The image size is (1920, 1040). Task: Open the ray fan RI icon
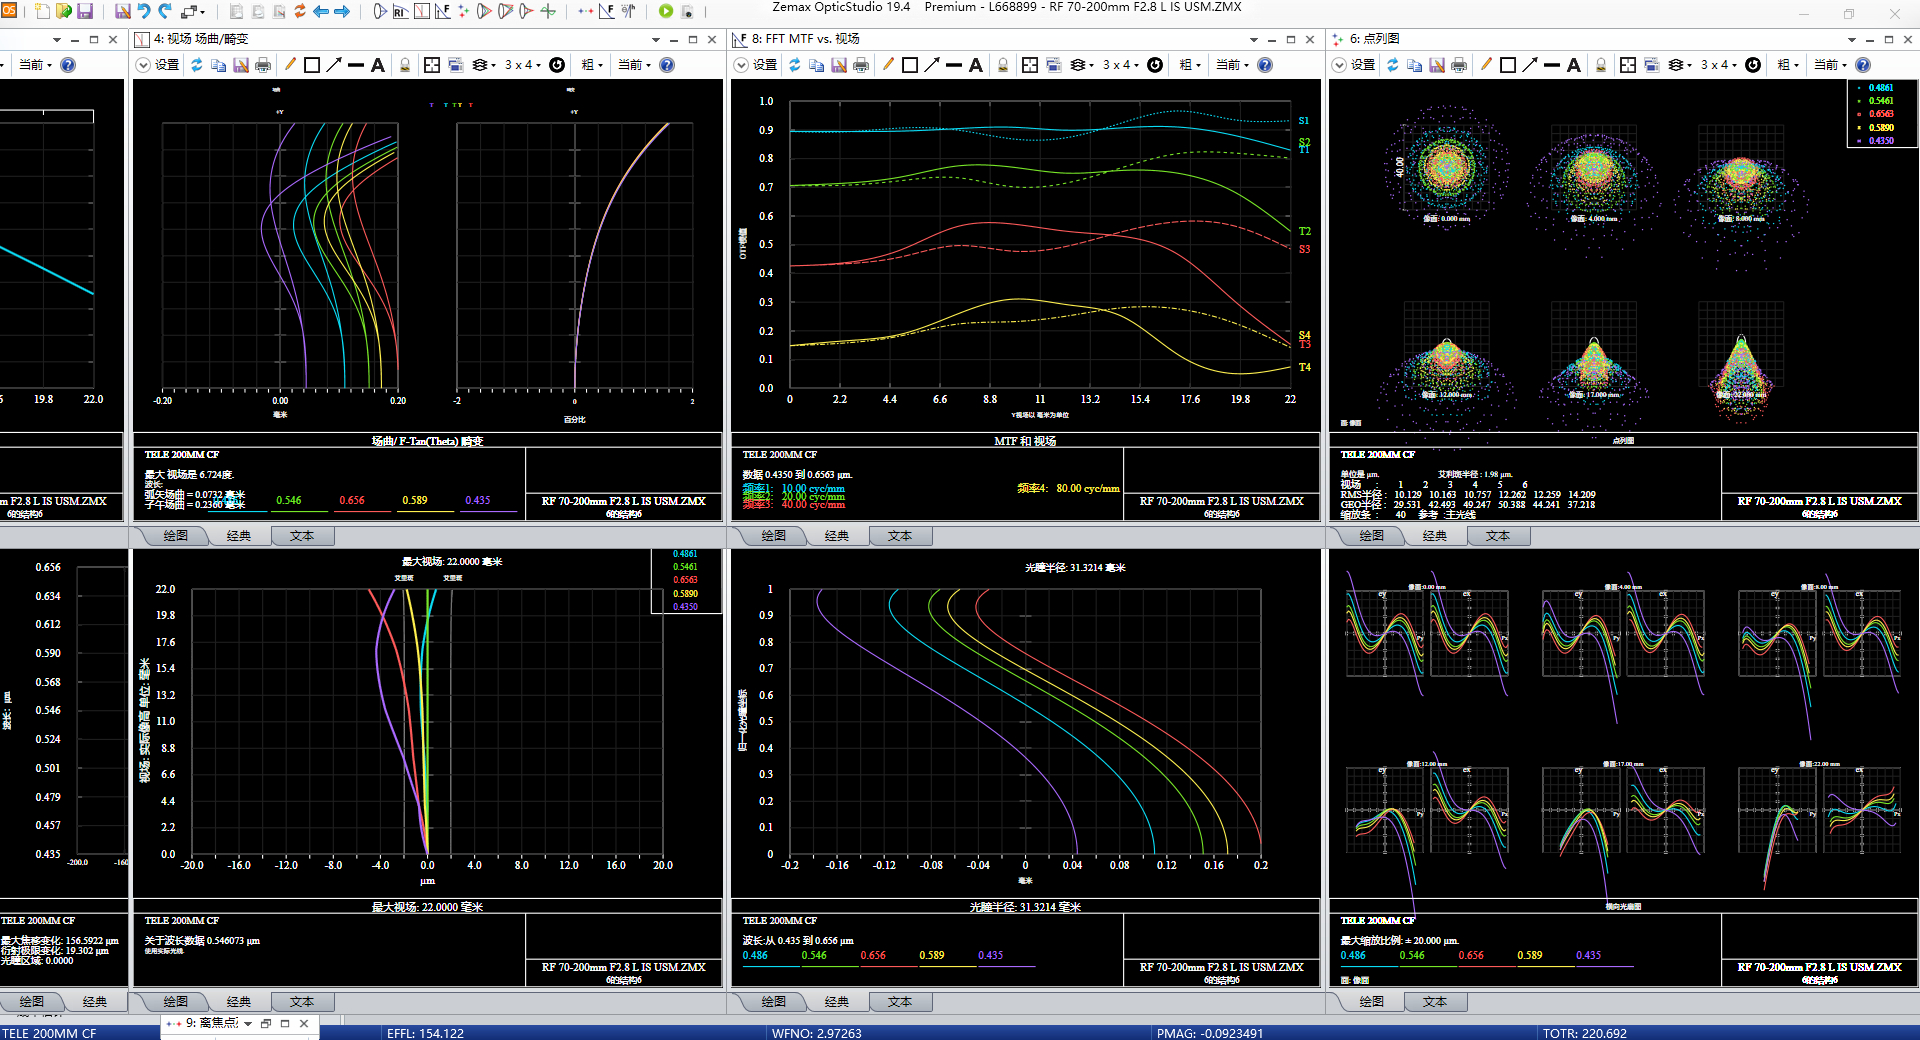click(x=400, y=11)
